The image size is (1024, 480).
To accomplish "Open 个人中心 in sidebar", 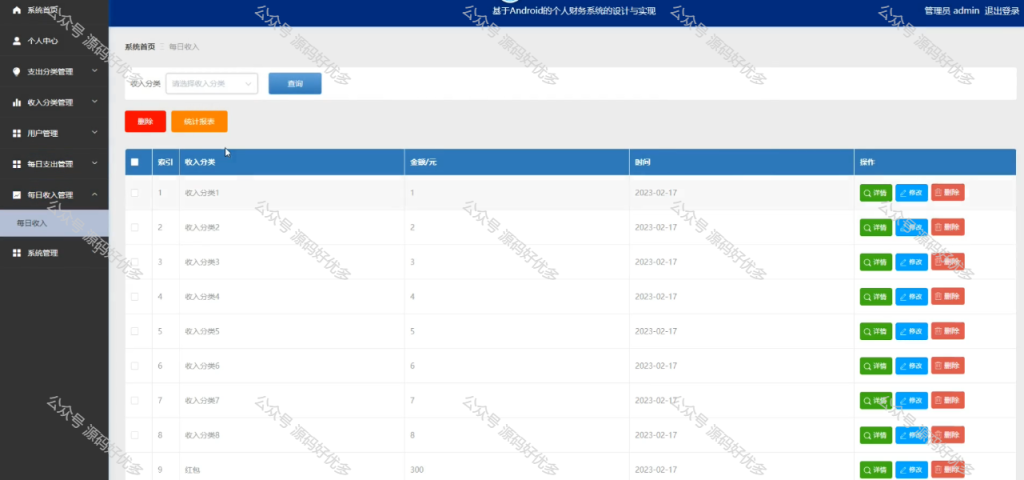I will pyautogui.click(x=42, y=40).
